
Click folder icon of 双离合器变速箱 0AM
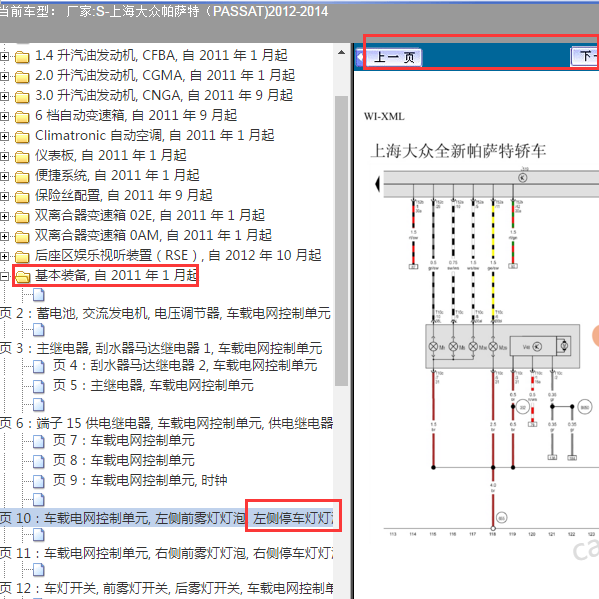(22, 236)
